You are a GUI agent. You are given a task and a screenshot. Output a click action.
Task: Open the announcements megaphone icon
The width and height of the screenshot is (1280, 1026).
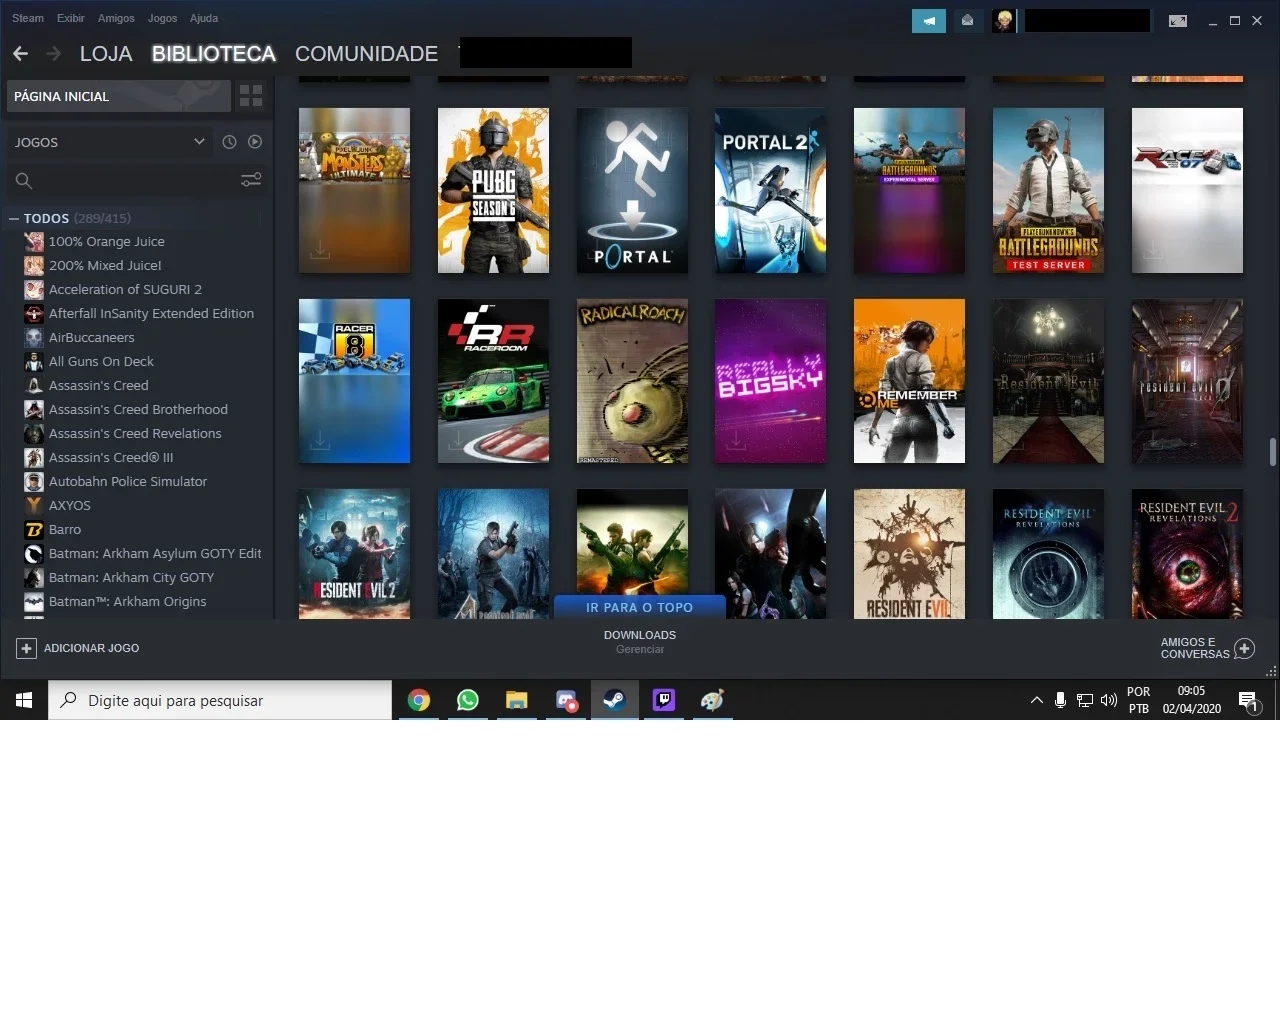pyautogui.click(x=929, y=20)
